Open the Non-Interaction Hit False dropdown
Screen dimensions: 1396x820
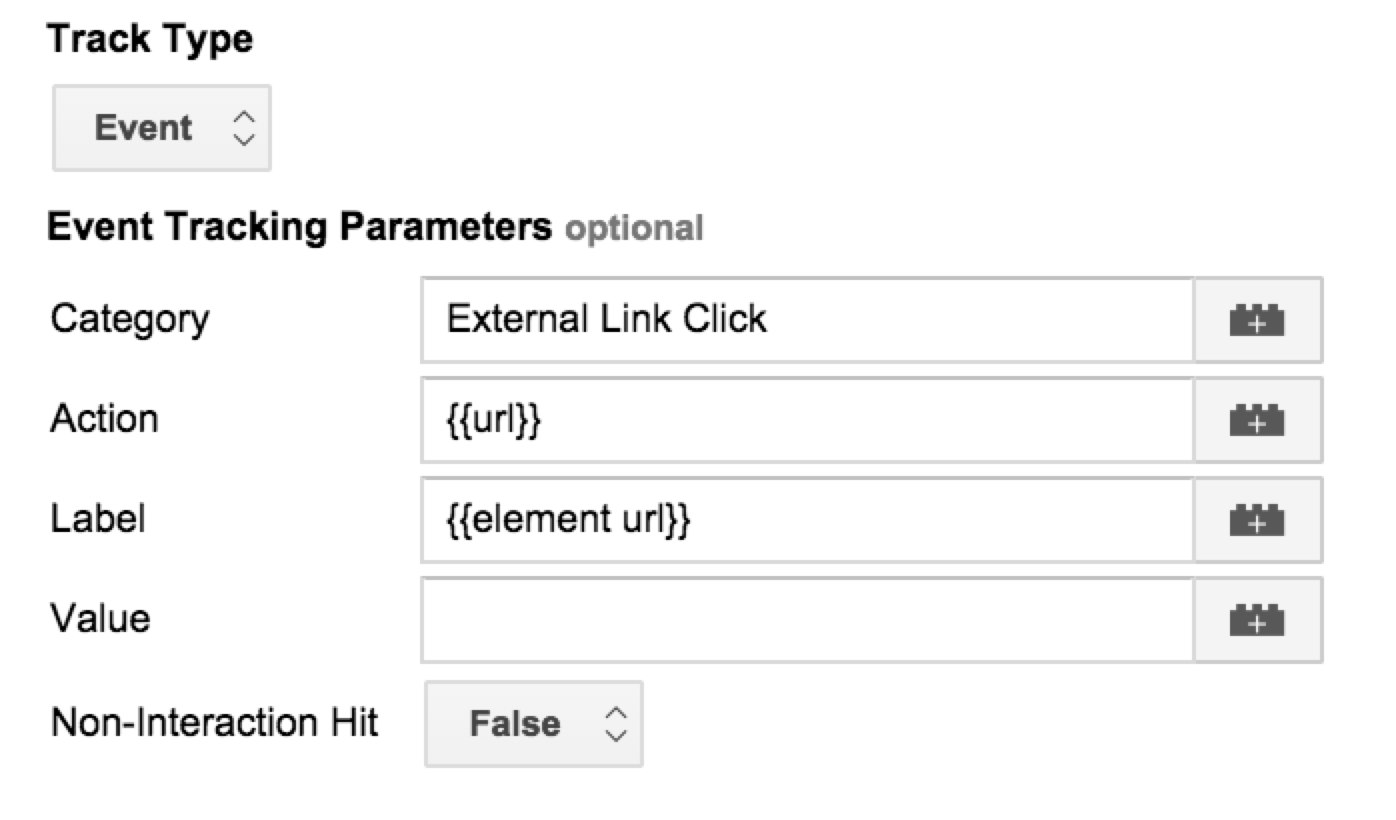[534, 724]
